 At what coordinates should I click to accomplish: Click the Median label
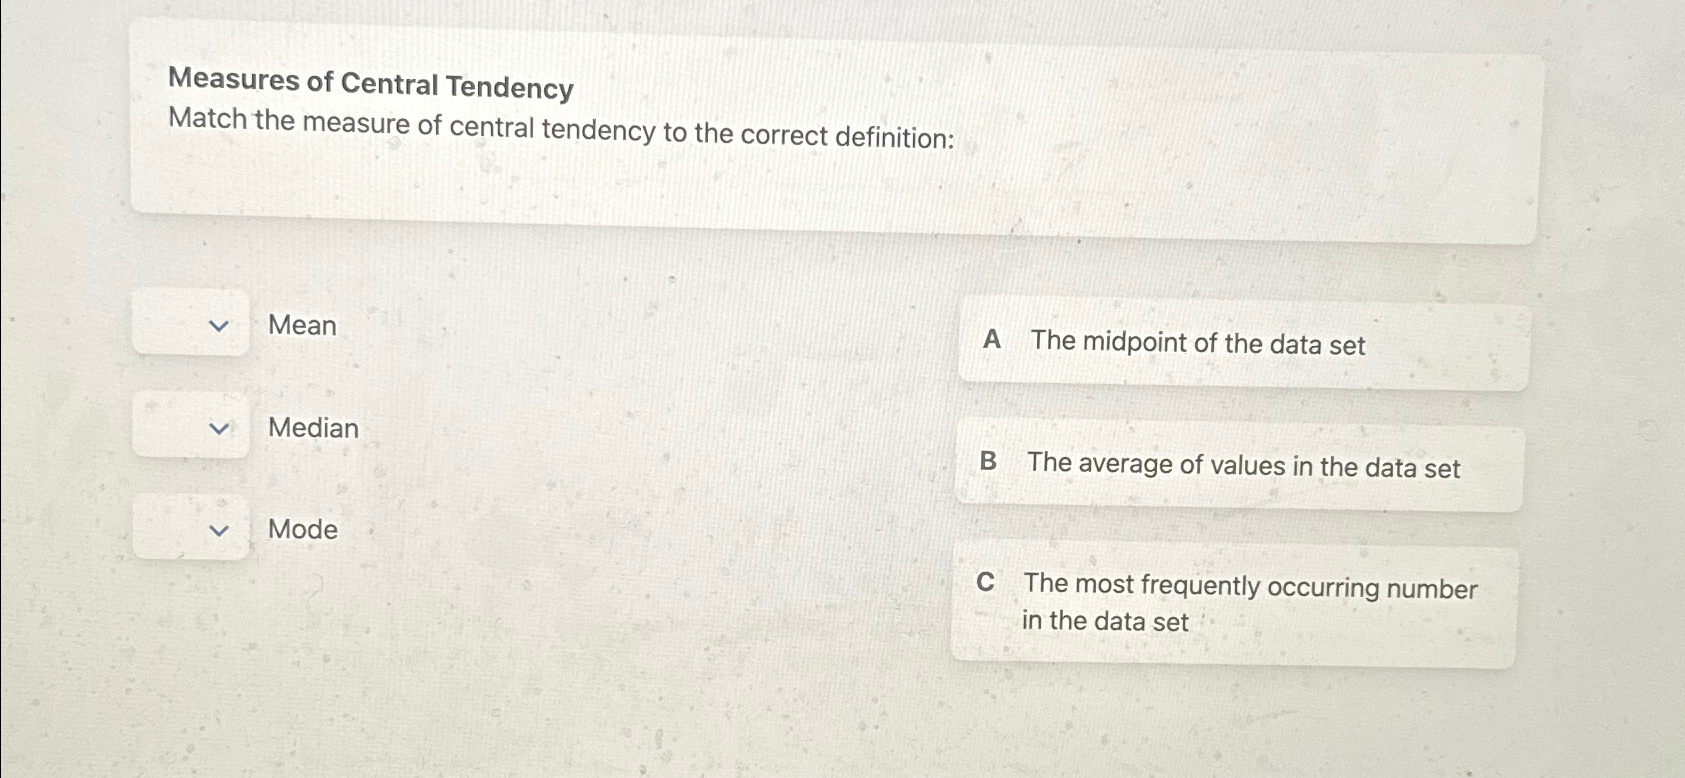pos(313,428)
